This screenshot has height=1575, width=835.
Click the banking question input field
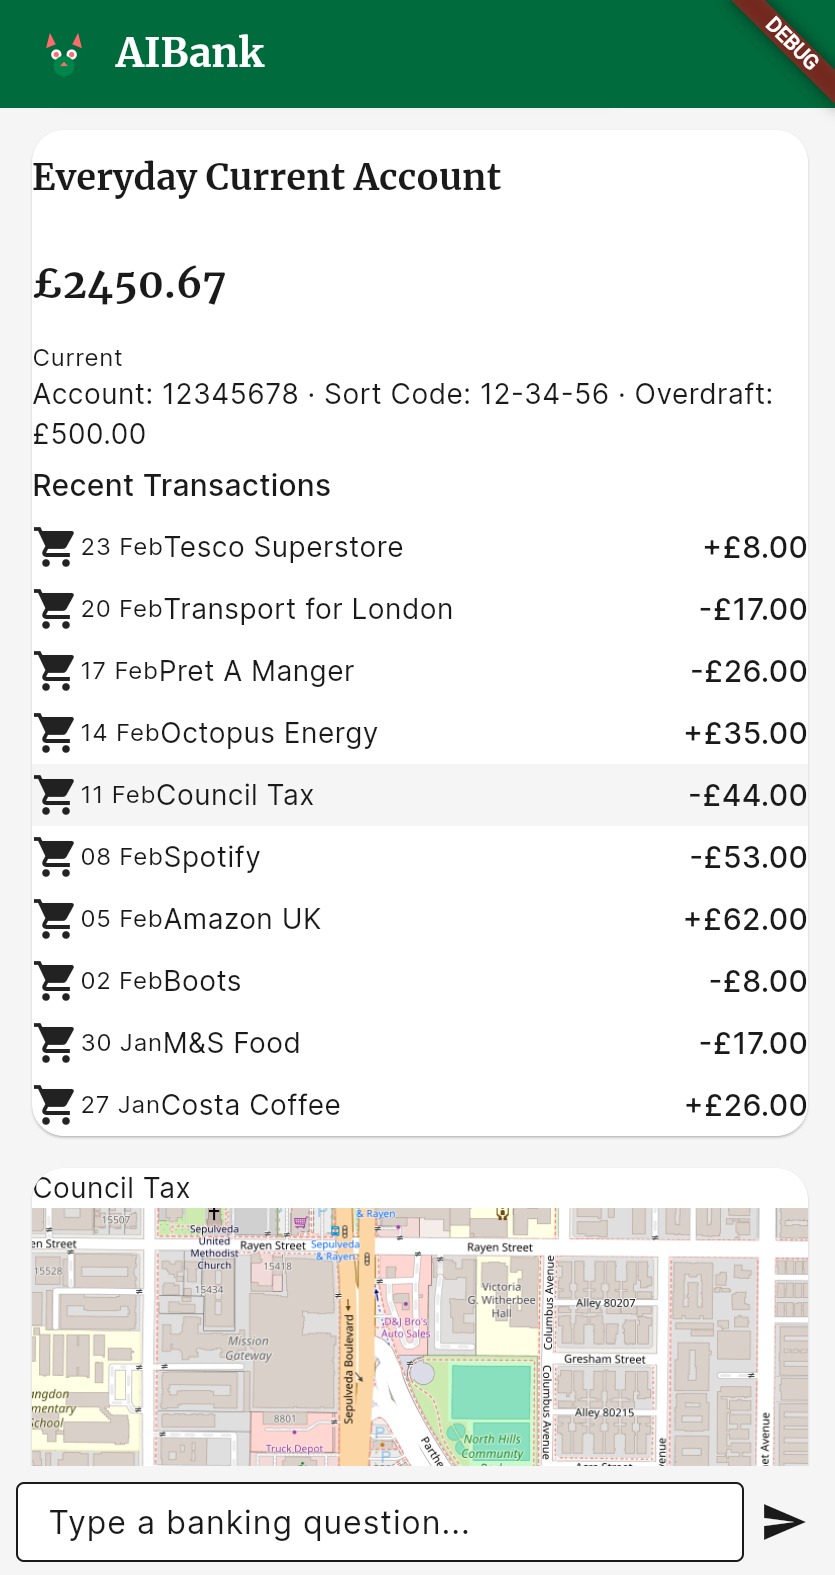click(x=380, y=1522)
